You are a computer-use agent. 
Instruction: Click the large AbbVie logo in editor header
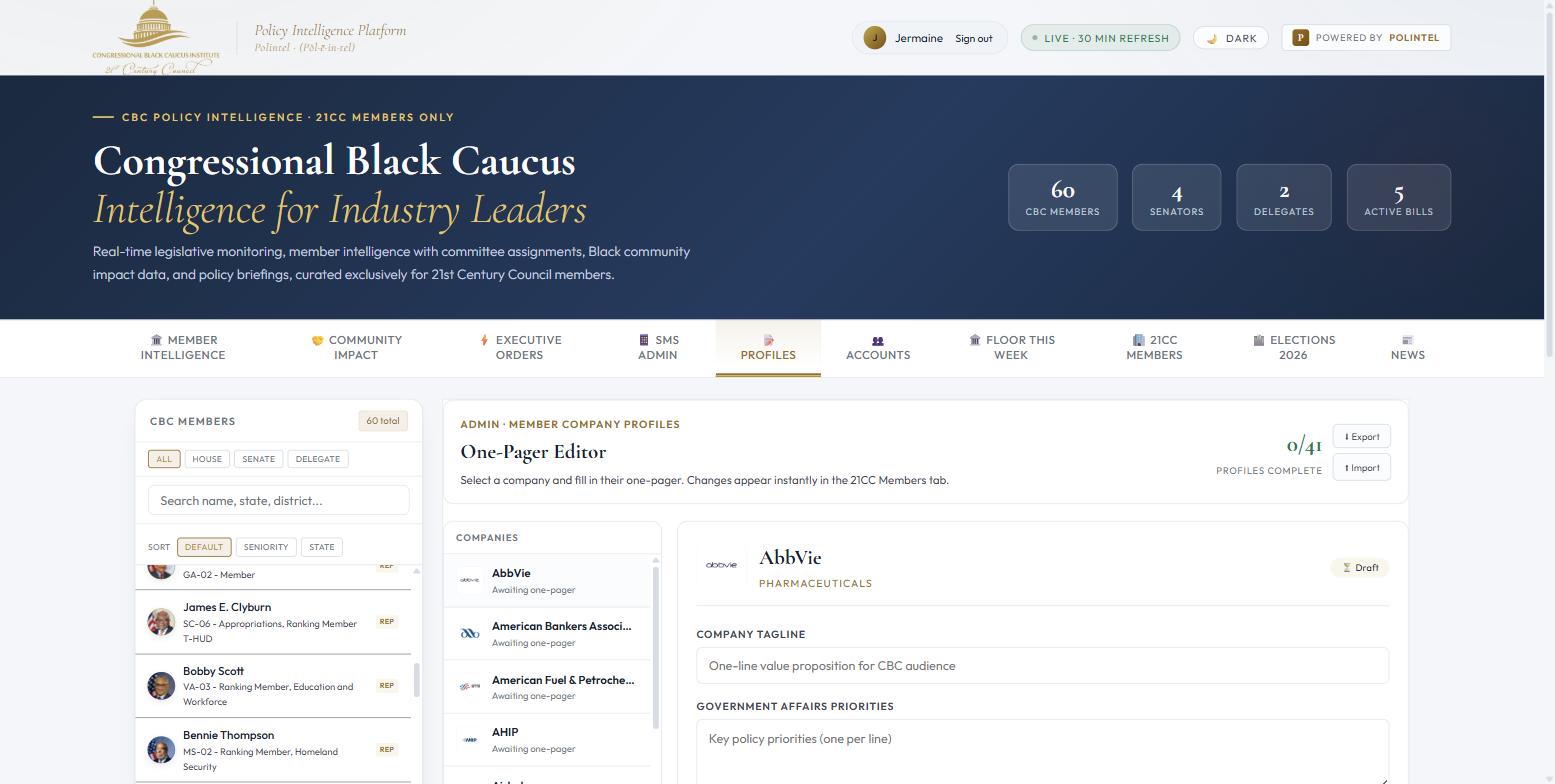pyautogui.click(x=721, y=566)
